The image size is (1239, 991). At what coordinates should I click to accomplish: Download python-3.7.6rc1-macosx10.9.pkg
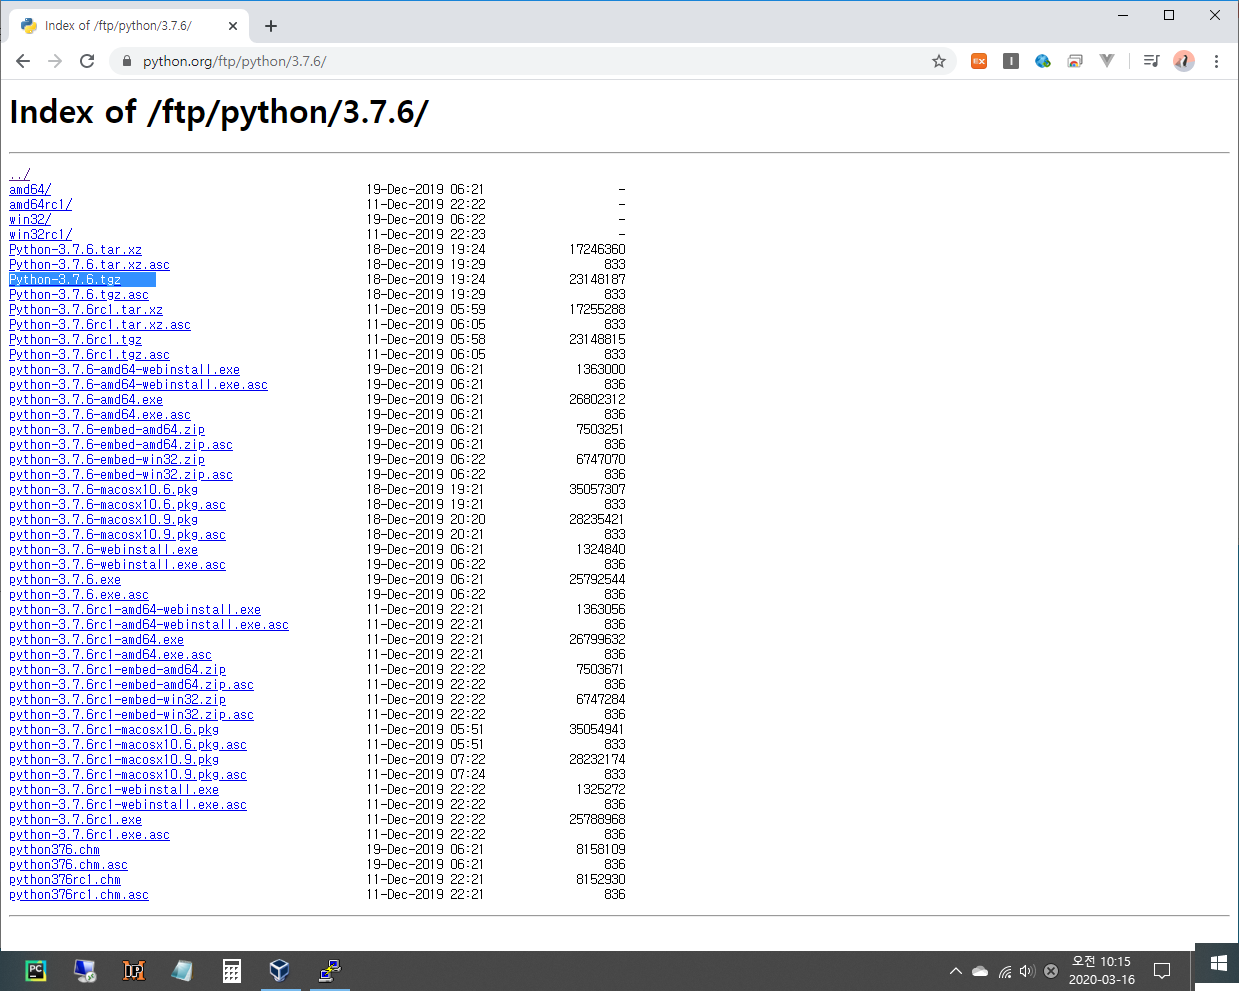point(114,759)
